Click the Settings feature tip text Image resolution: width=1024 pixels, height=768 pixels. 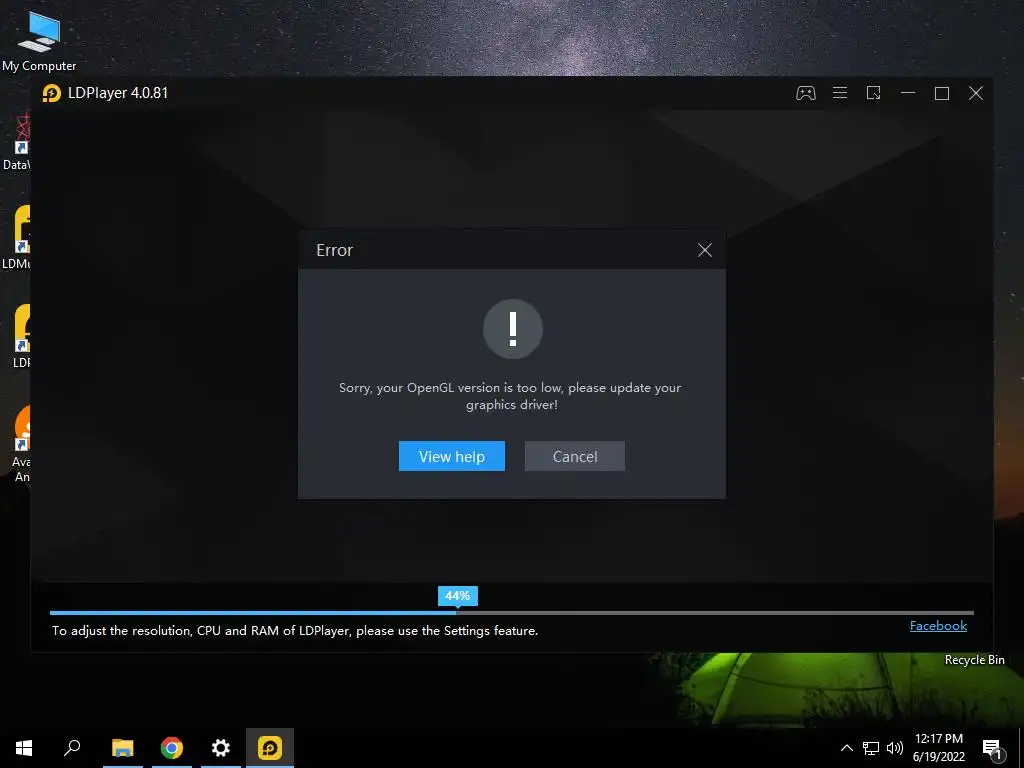295,631
